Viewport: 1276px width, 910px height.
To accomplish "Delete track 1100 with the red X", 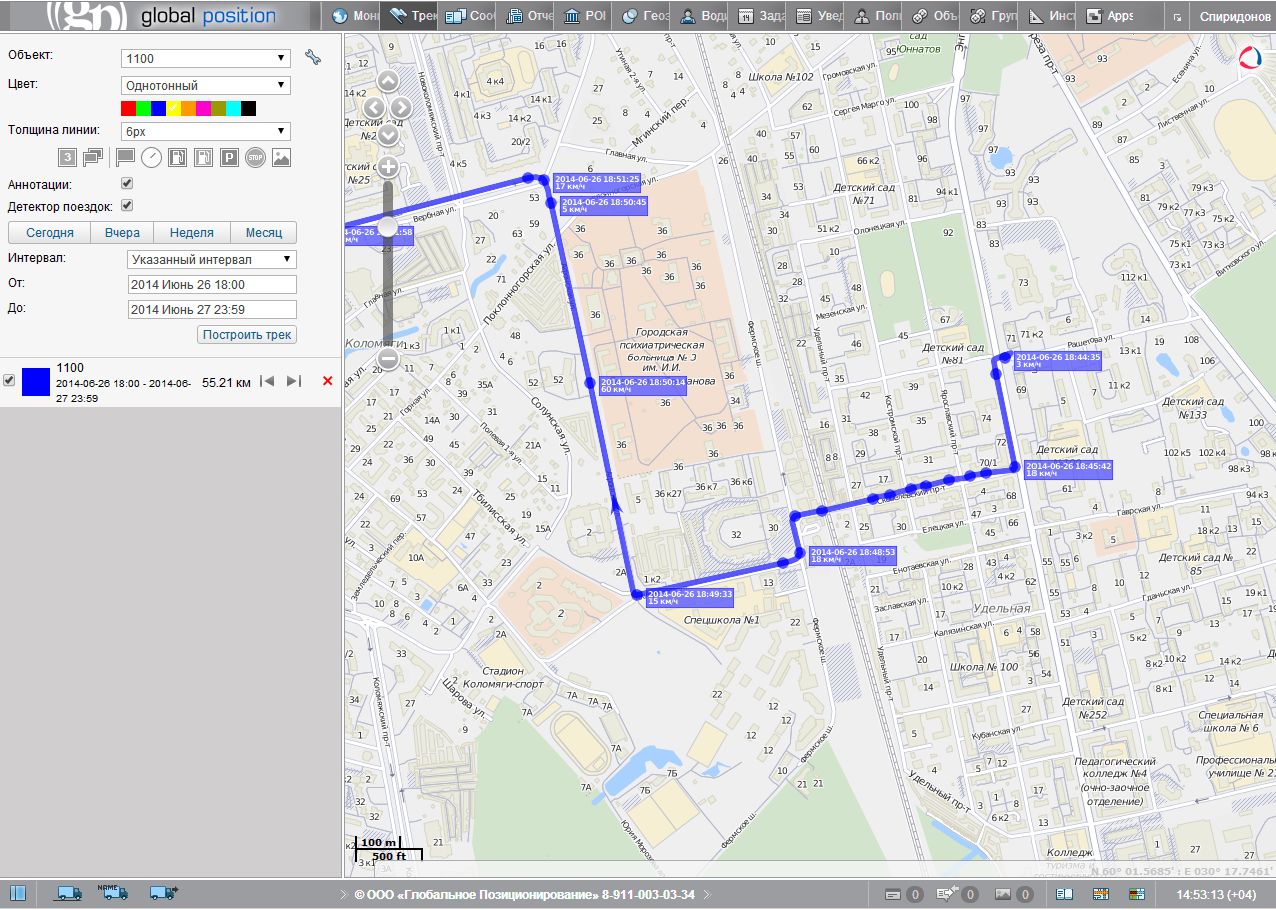I will [327, 381].
